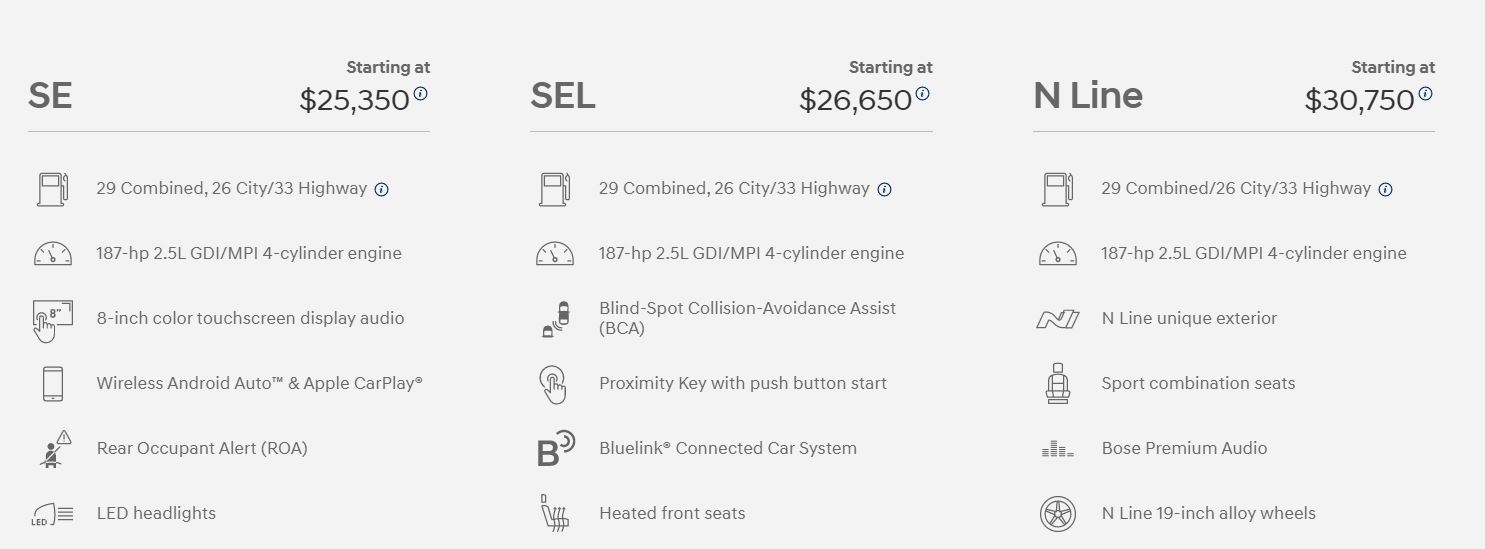Click Blind-Spot Collision-Avoidance Assist text
This screenshot has height=549, width=1485.
[747, 318]
